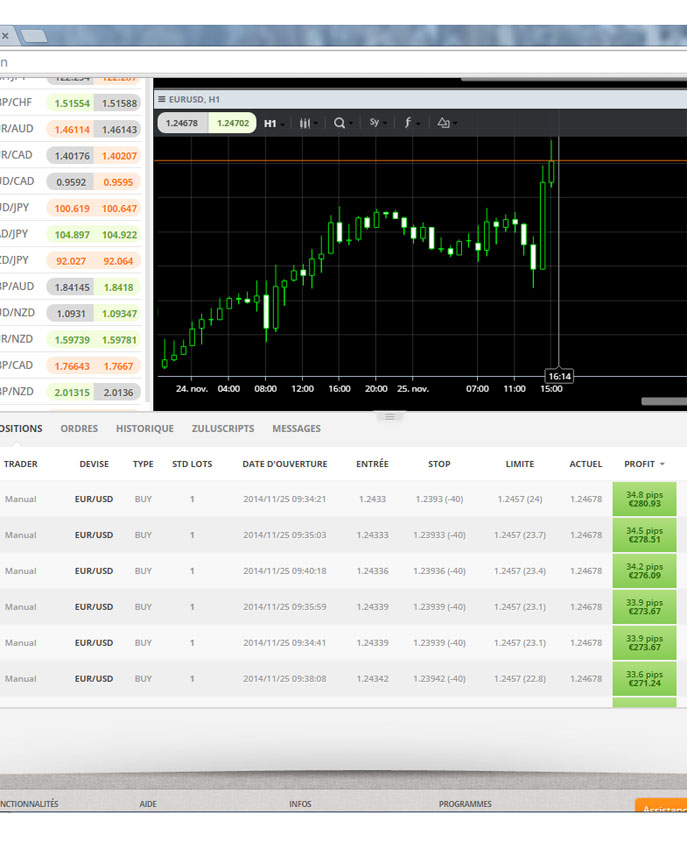The width and height of the screenshot is (687, 843).
Task: Click the 16:14 crosshair time marker
Action: tap(559, 376)
